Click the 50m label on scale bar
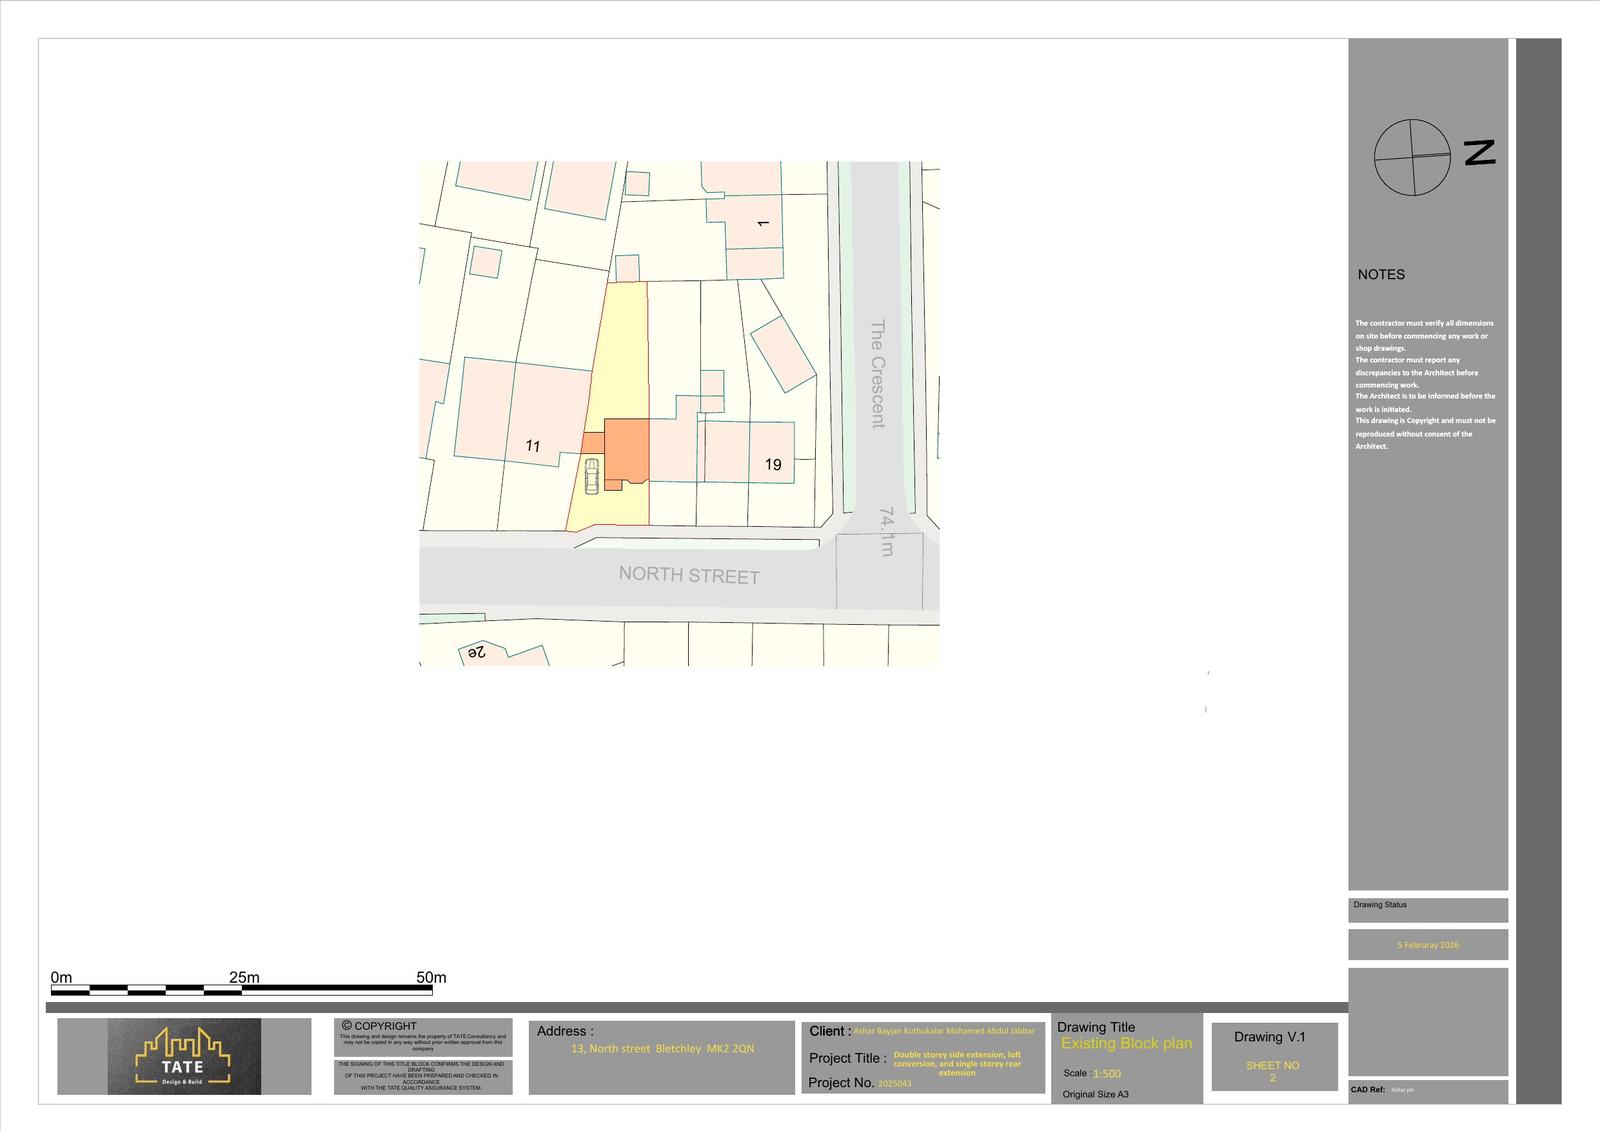The width and height of the screenshot is (1600, 1131). point(431,977)
